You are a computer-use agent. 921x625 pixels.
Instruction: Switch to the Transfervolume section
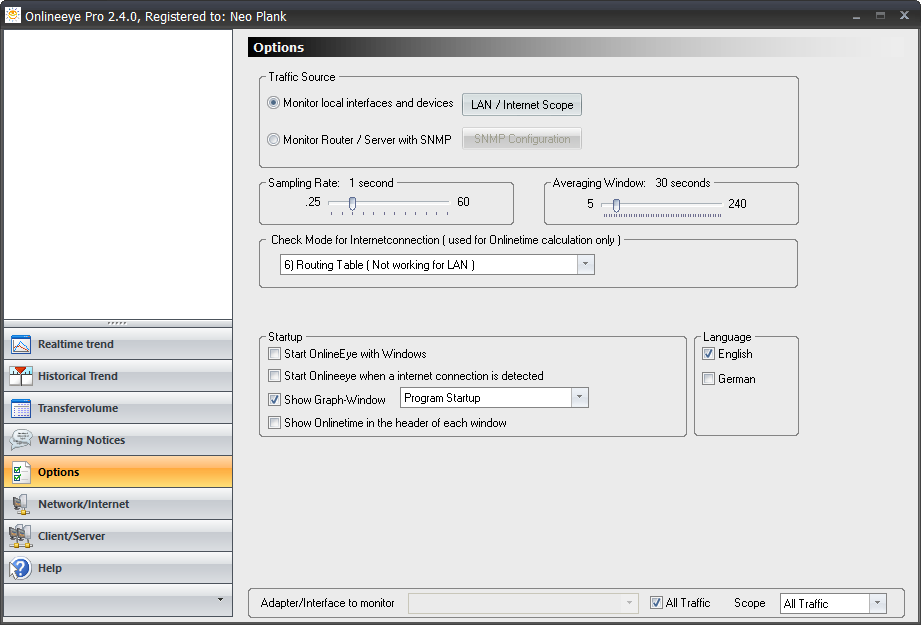[118, 408]
